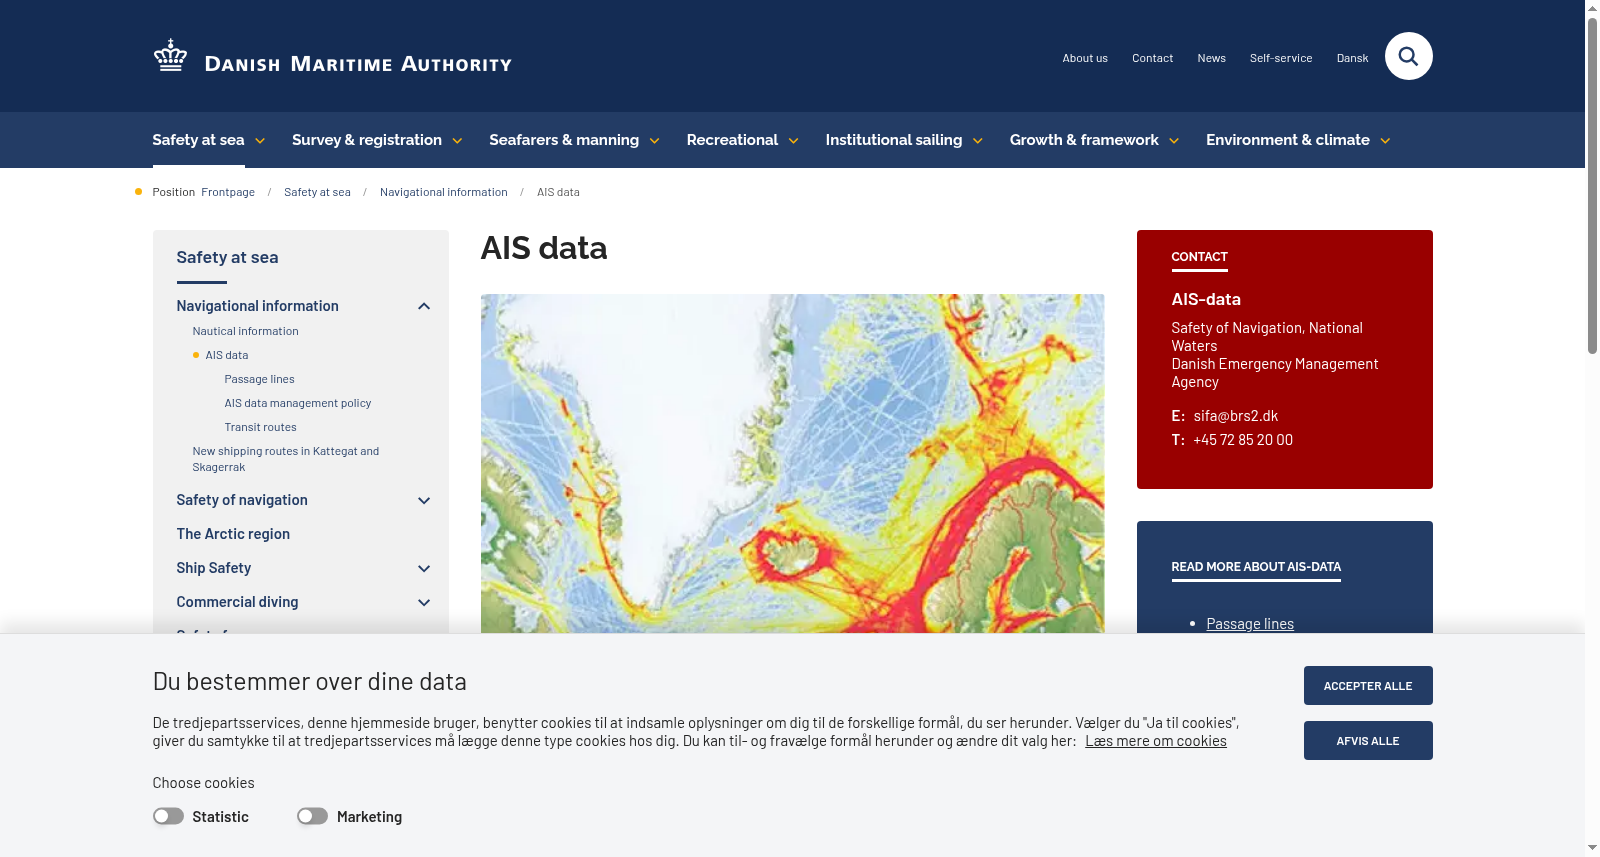Screen dimensions: 1600x857
Task: Click Safety at sea sidebar heading
Action: tap(227, 257)
